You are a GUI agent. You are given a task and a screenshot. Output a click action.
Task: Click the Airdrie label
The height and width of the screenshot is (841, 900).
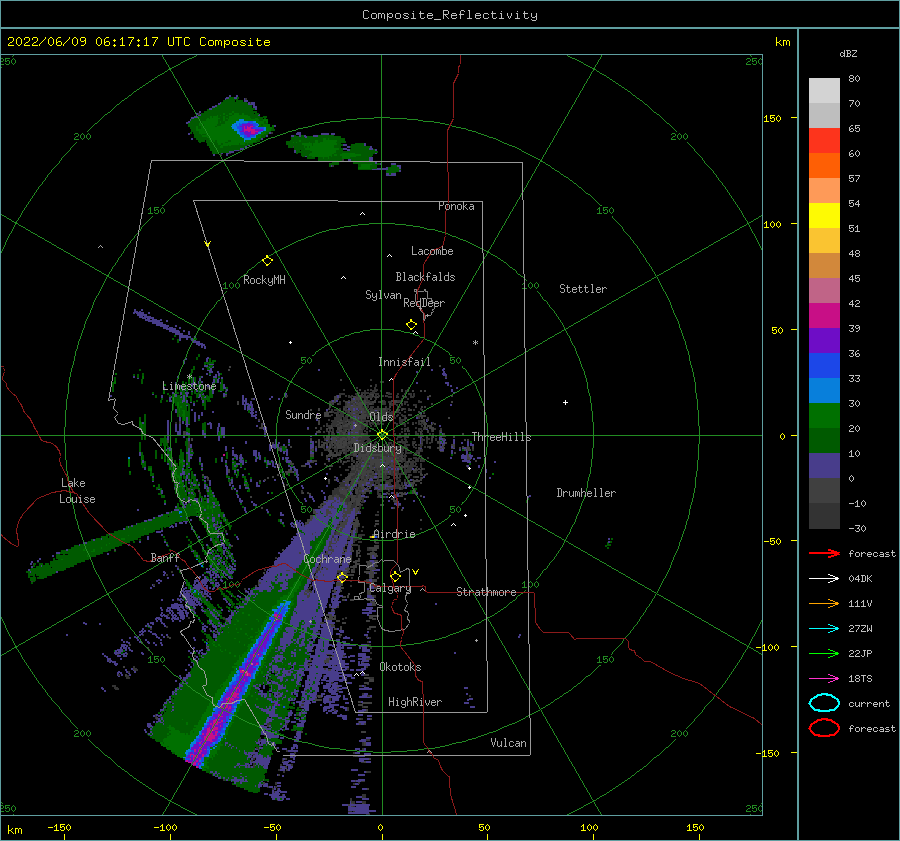point(394,534)
